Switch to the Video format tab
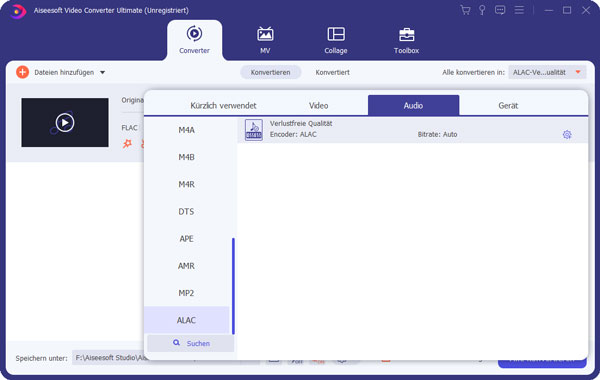Image resolution: width=600 pixels, height=380 pixels. point(318,106)
